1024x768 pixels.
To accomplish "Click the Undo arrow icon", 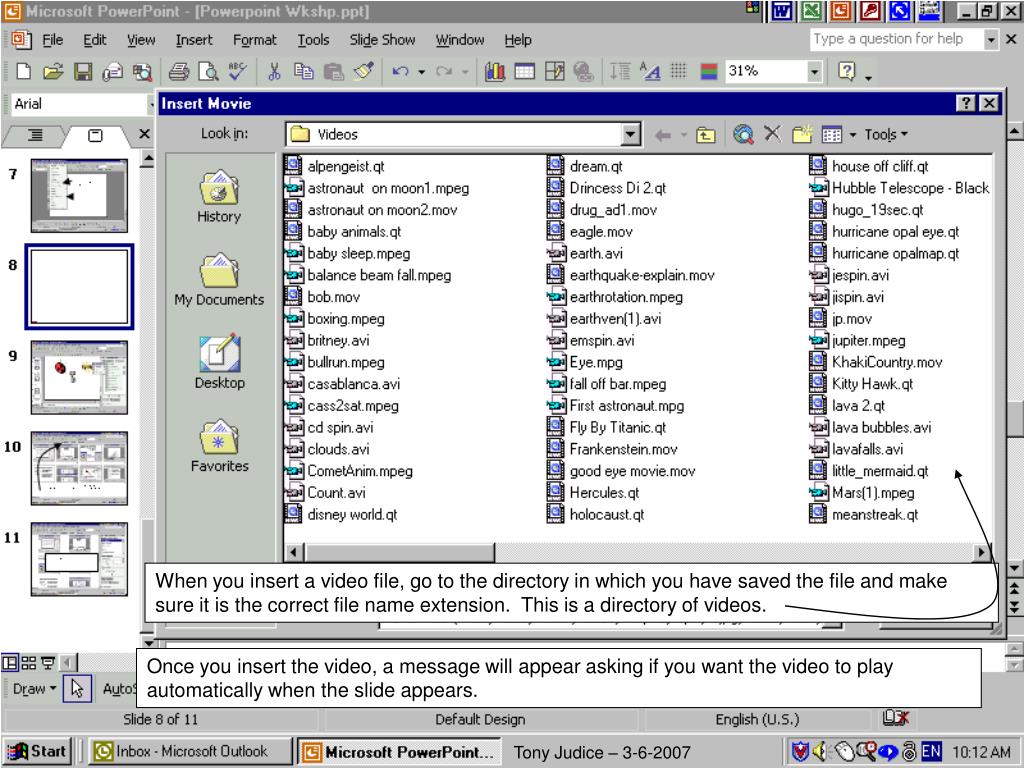I will pos(400,71).
